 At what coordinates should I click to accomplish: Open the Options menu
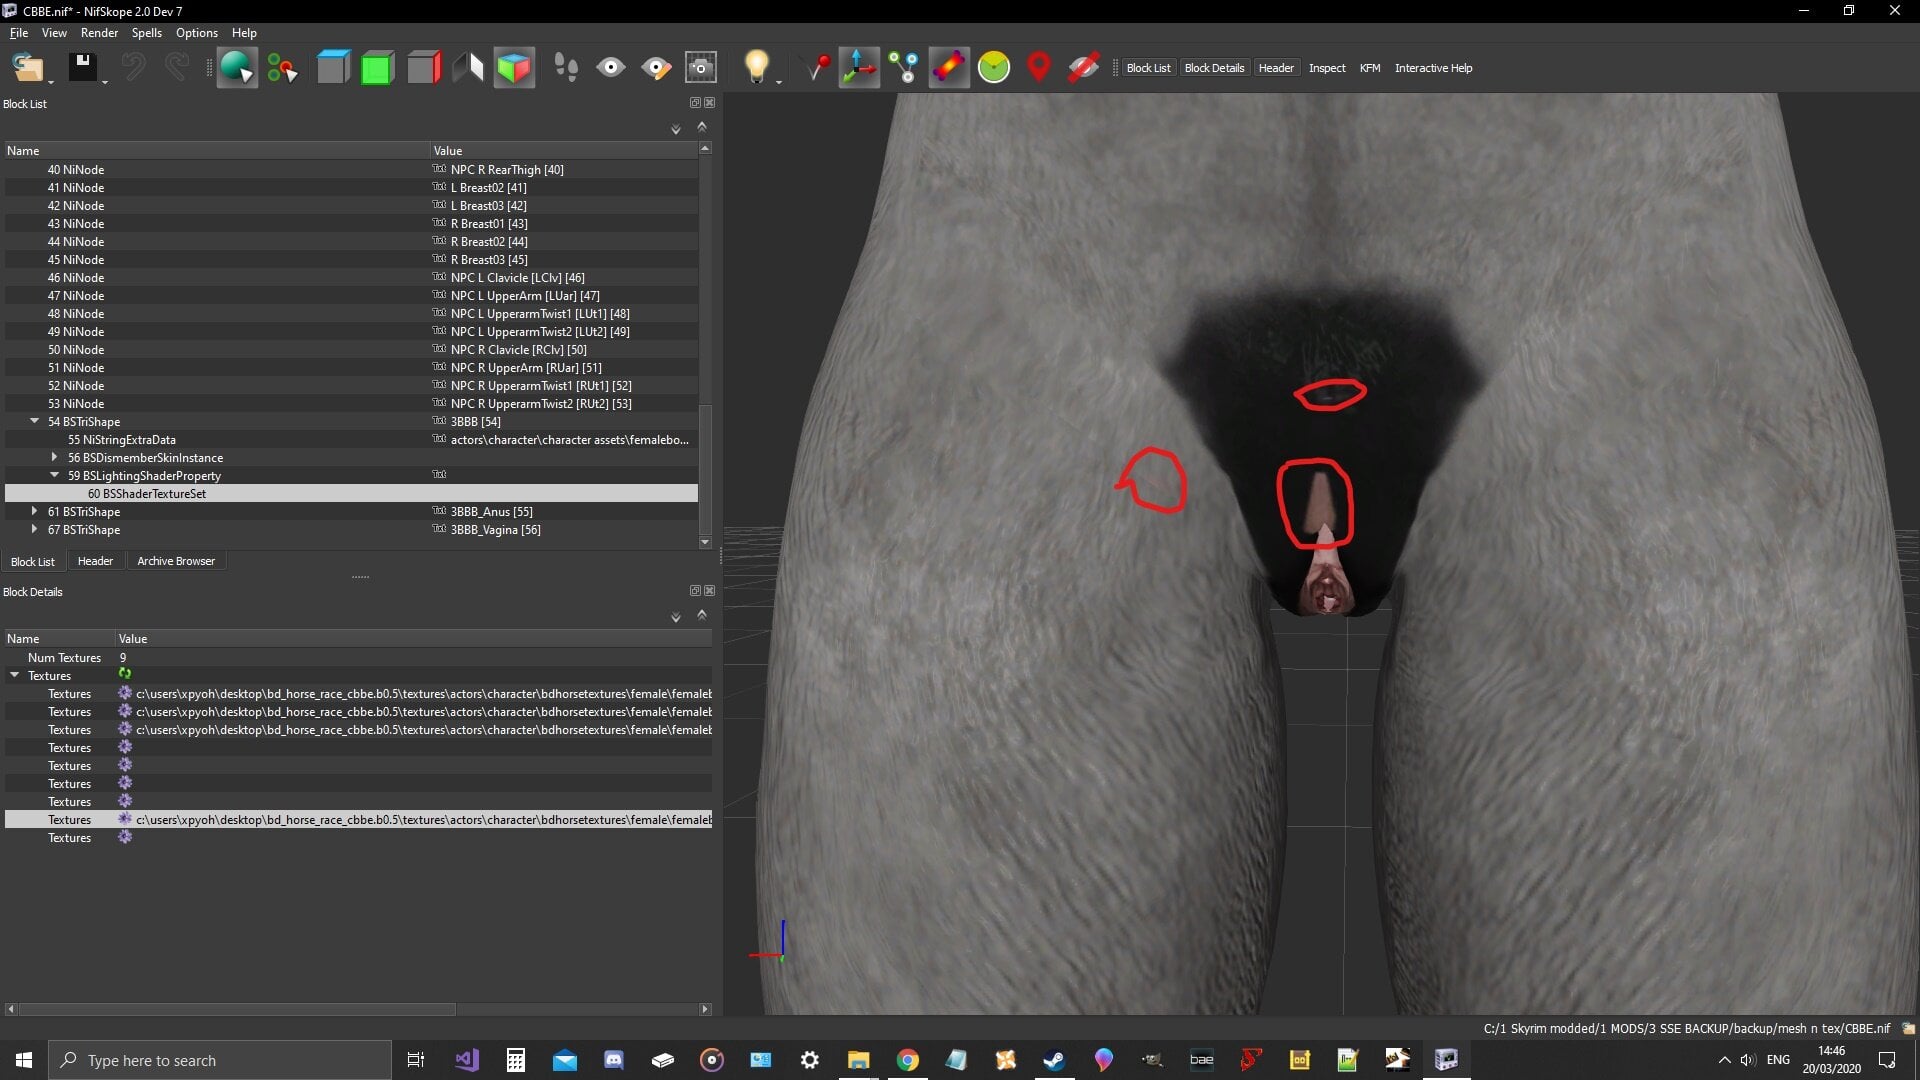point(197,33)
